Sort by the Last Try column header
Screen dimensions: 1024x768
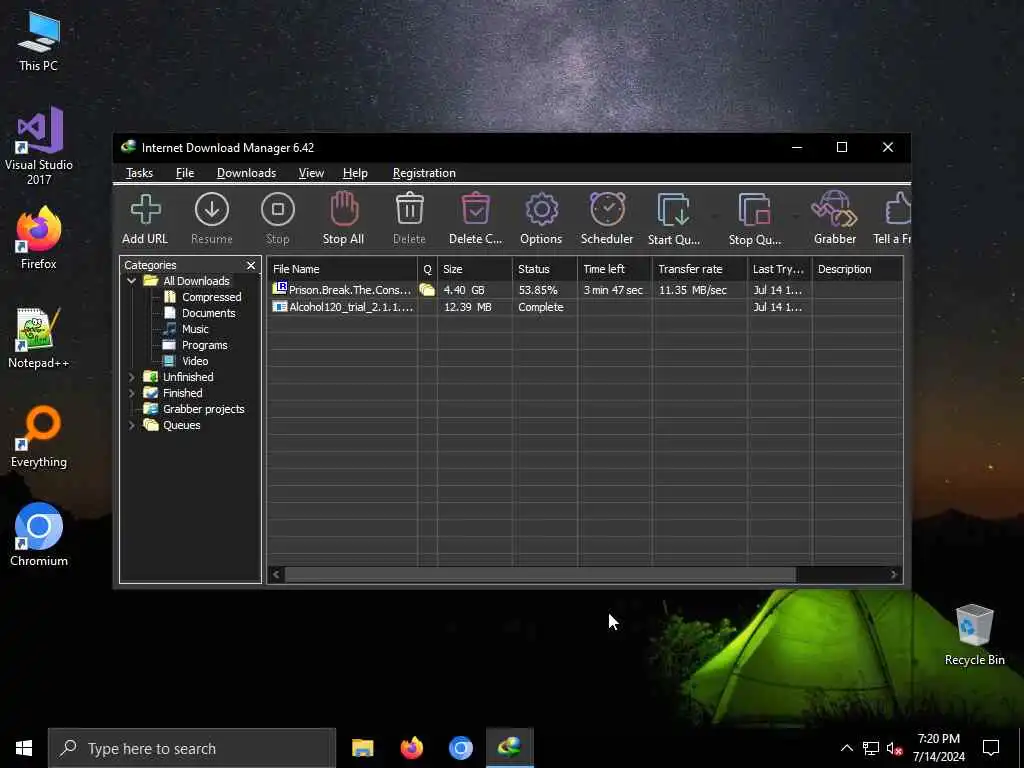pos(780,269)
